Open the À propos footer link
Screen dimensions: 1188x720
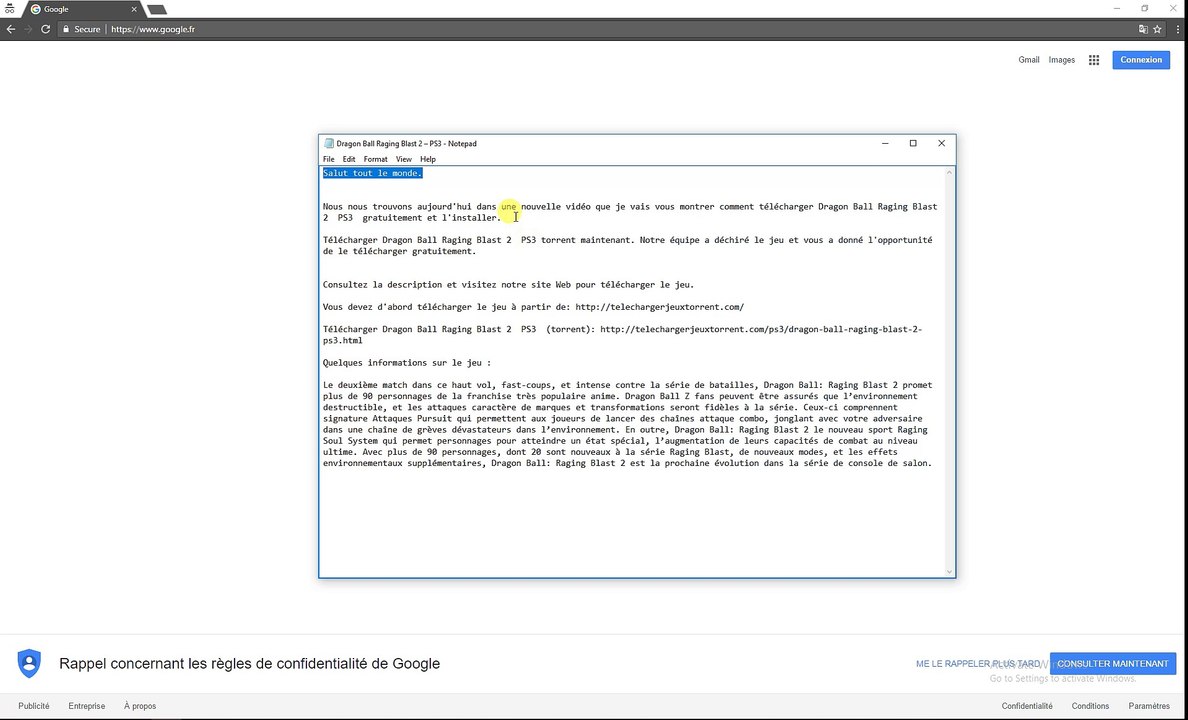140,706
